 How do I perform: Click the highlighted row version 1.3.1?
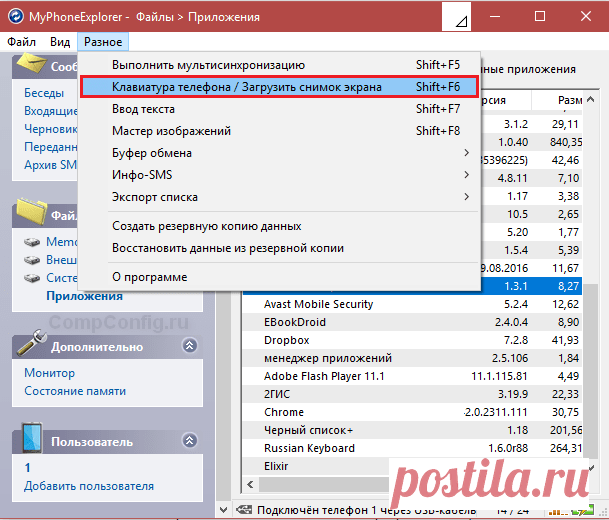[516, 286]
